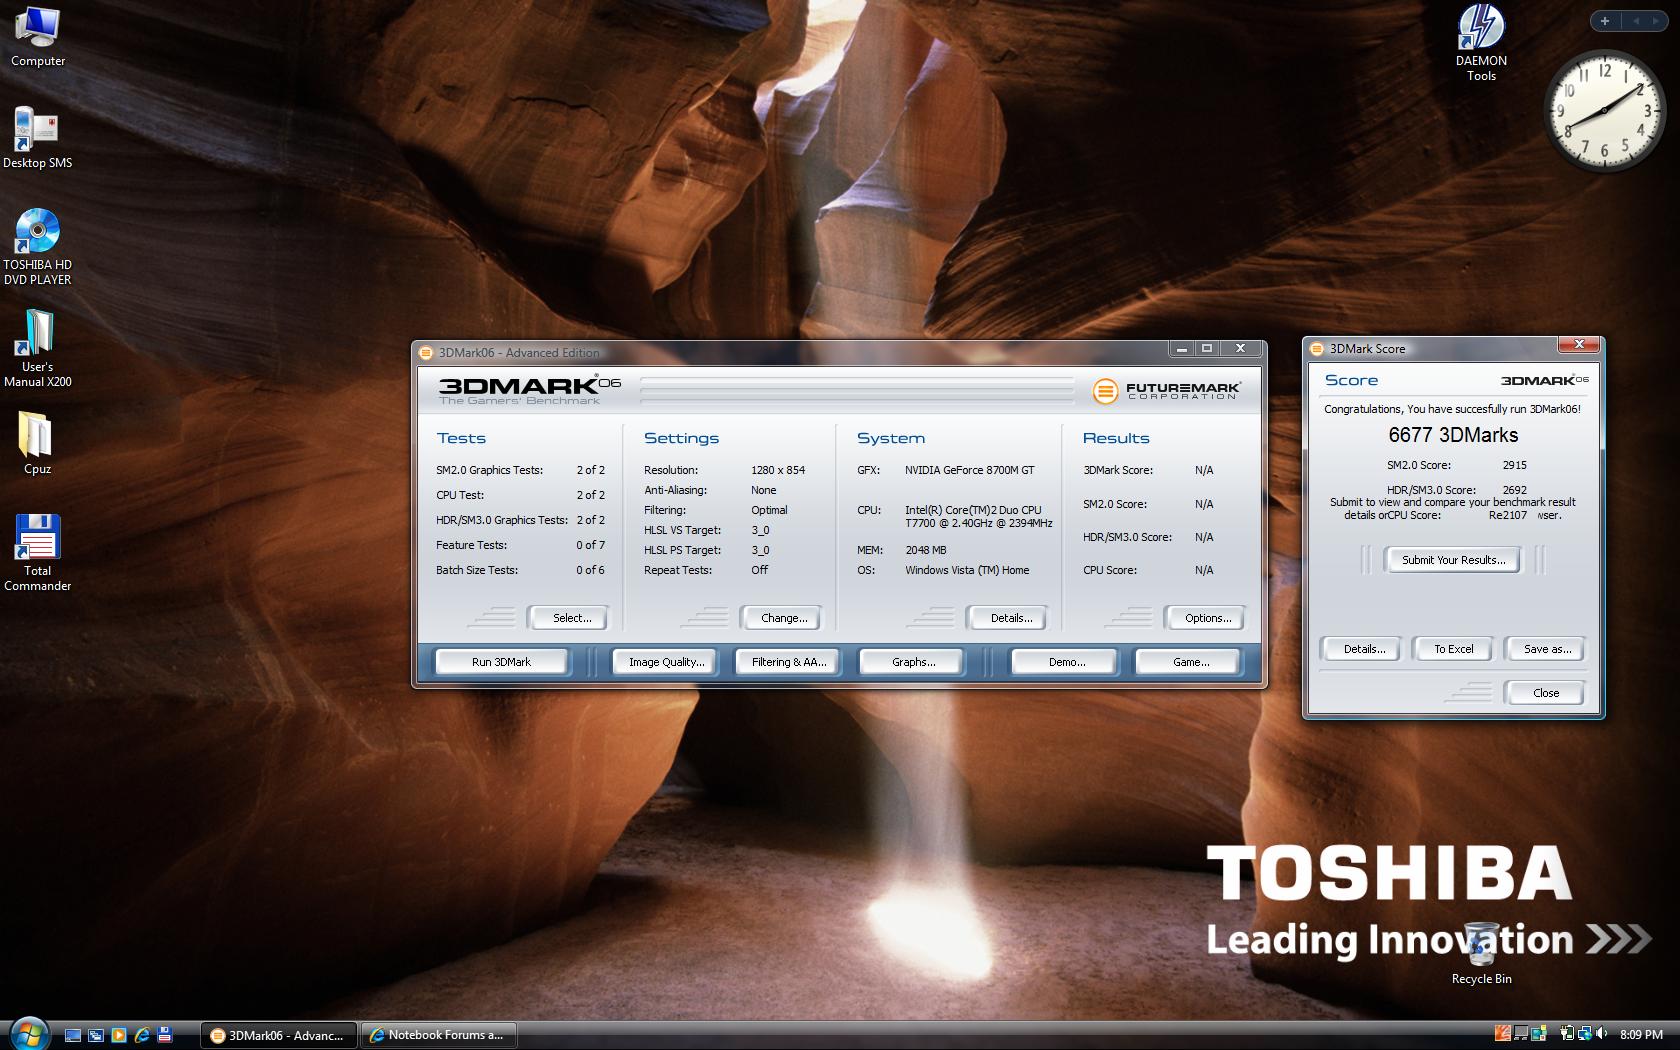Launch Total Commander desktop icon

[x=37, y=552]
